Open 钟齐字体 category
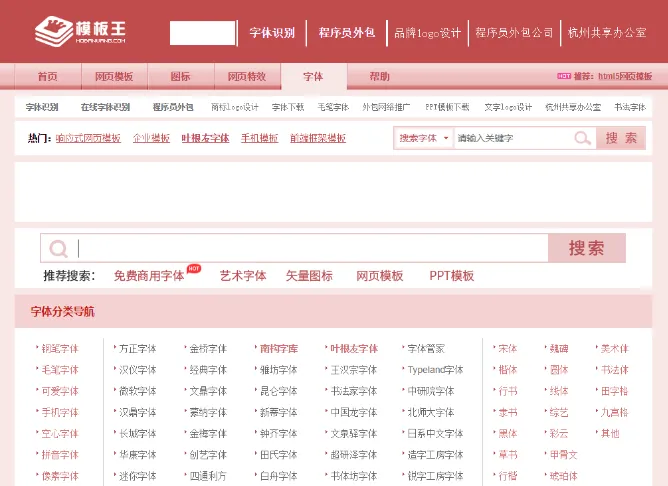 279,434
